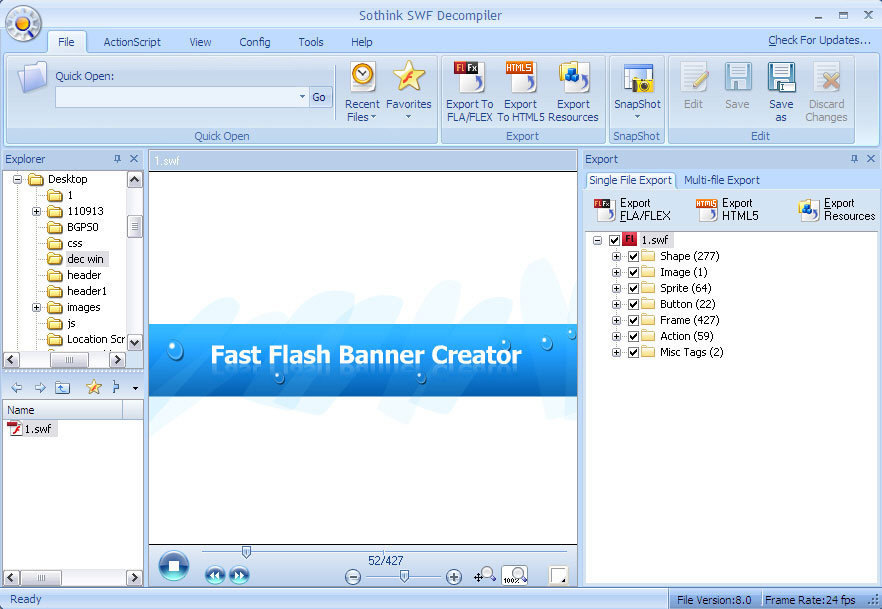
Task: Move the frame position slider handle
Action: (x=246, y=552)
